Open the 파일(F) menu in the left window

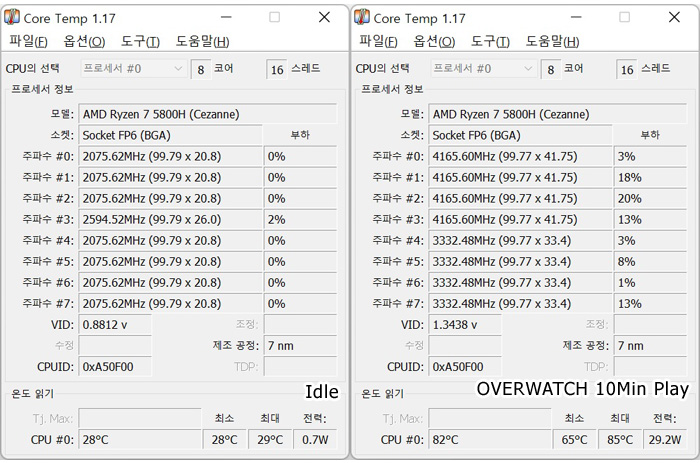click(28, 41)
